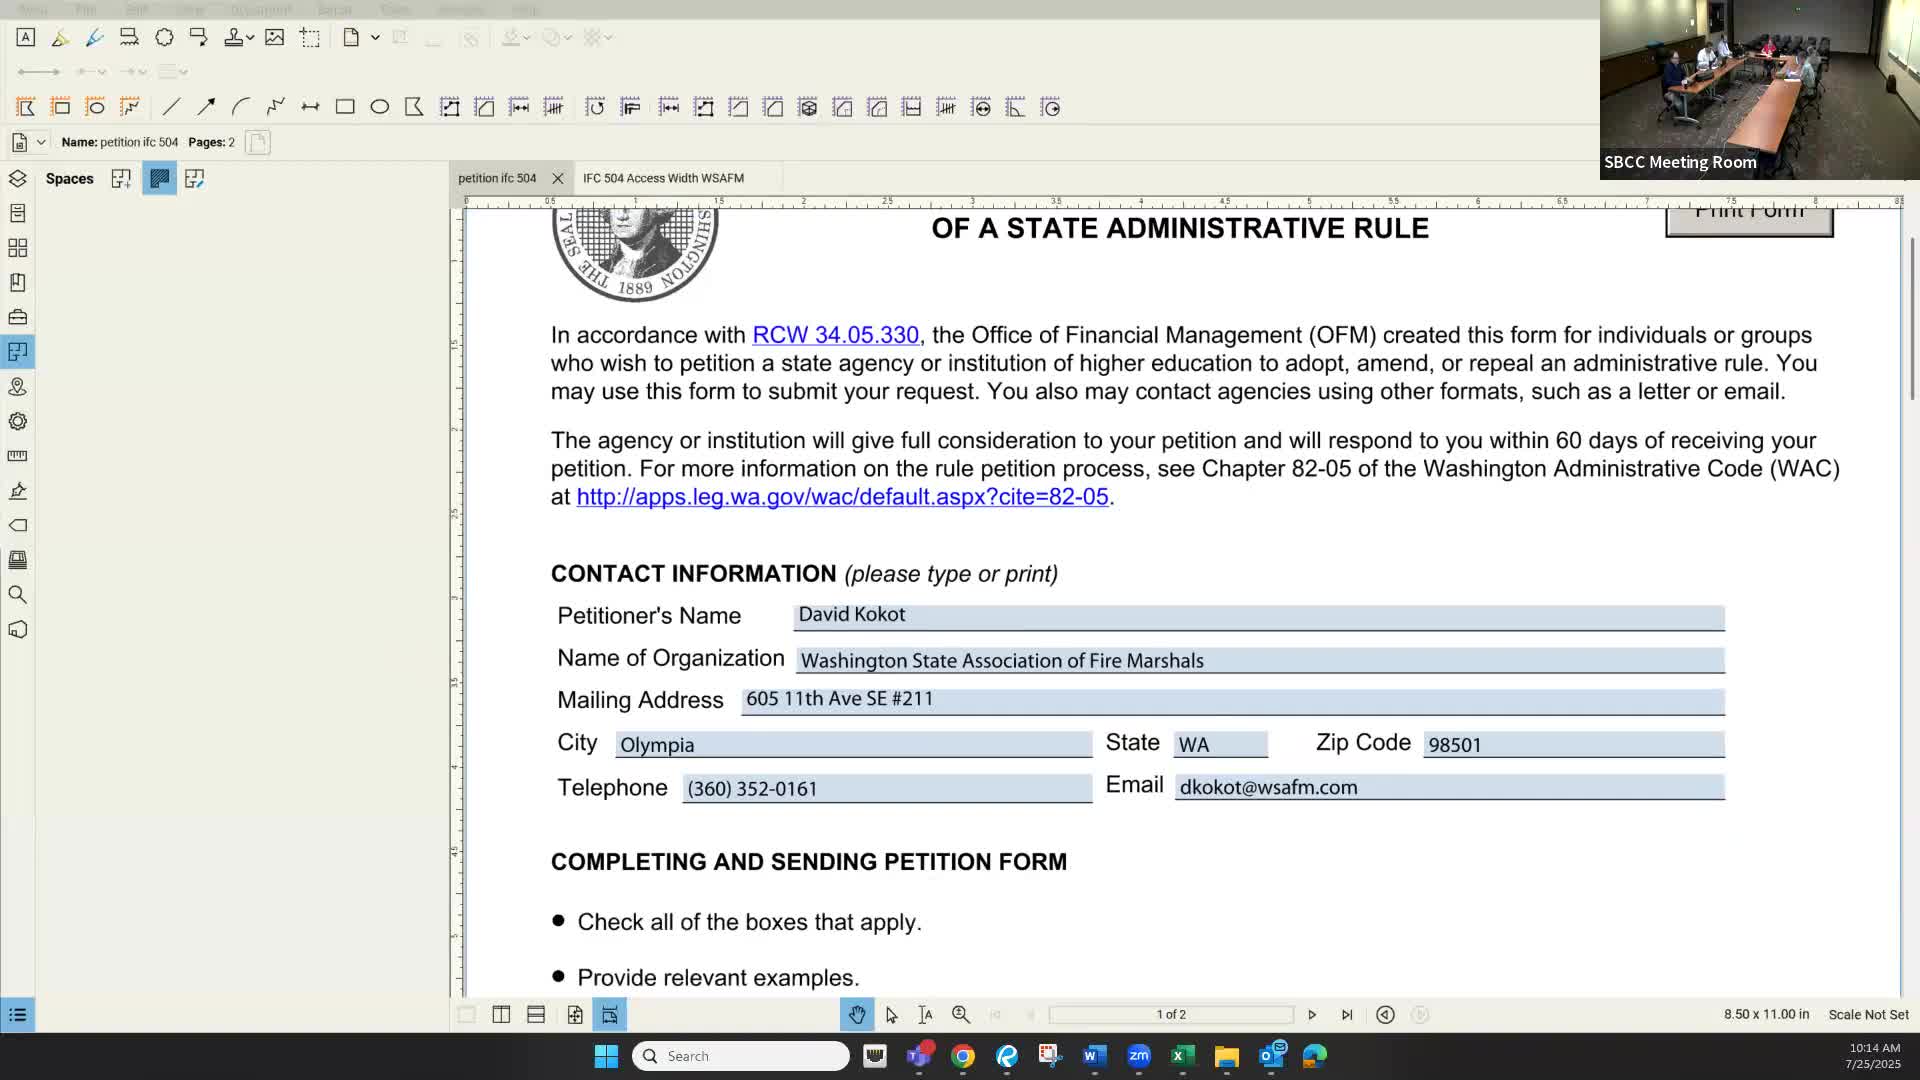This screenshot has width=1920, height=1080.
Task: Go to the next page
Action: coord(1312,1015)
